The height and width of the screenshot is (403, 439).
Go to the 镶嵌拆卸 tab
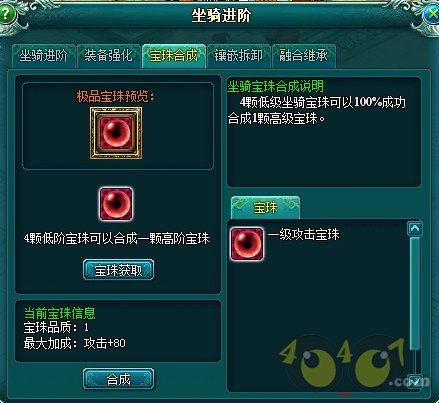coord(239,56)
